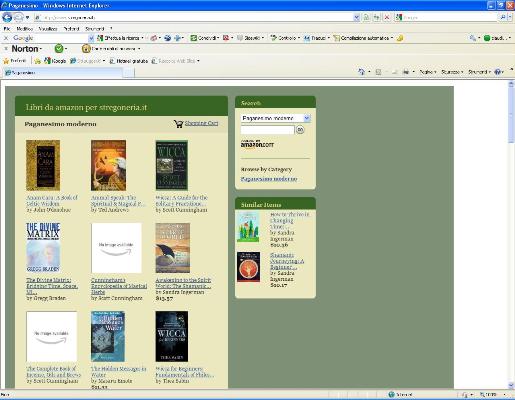The image size is (515, 400).
Task: Open the search provider dropdown arrow
Action: 510,17
